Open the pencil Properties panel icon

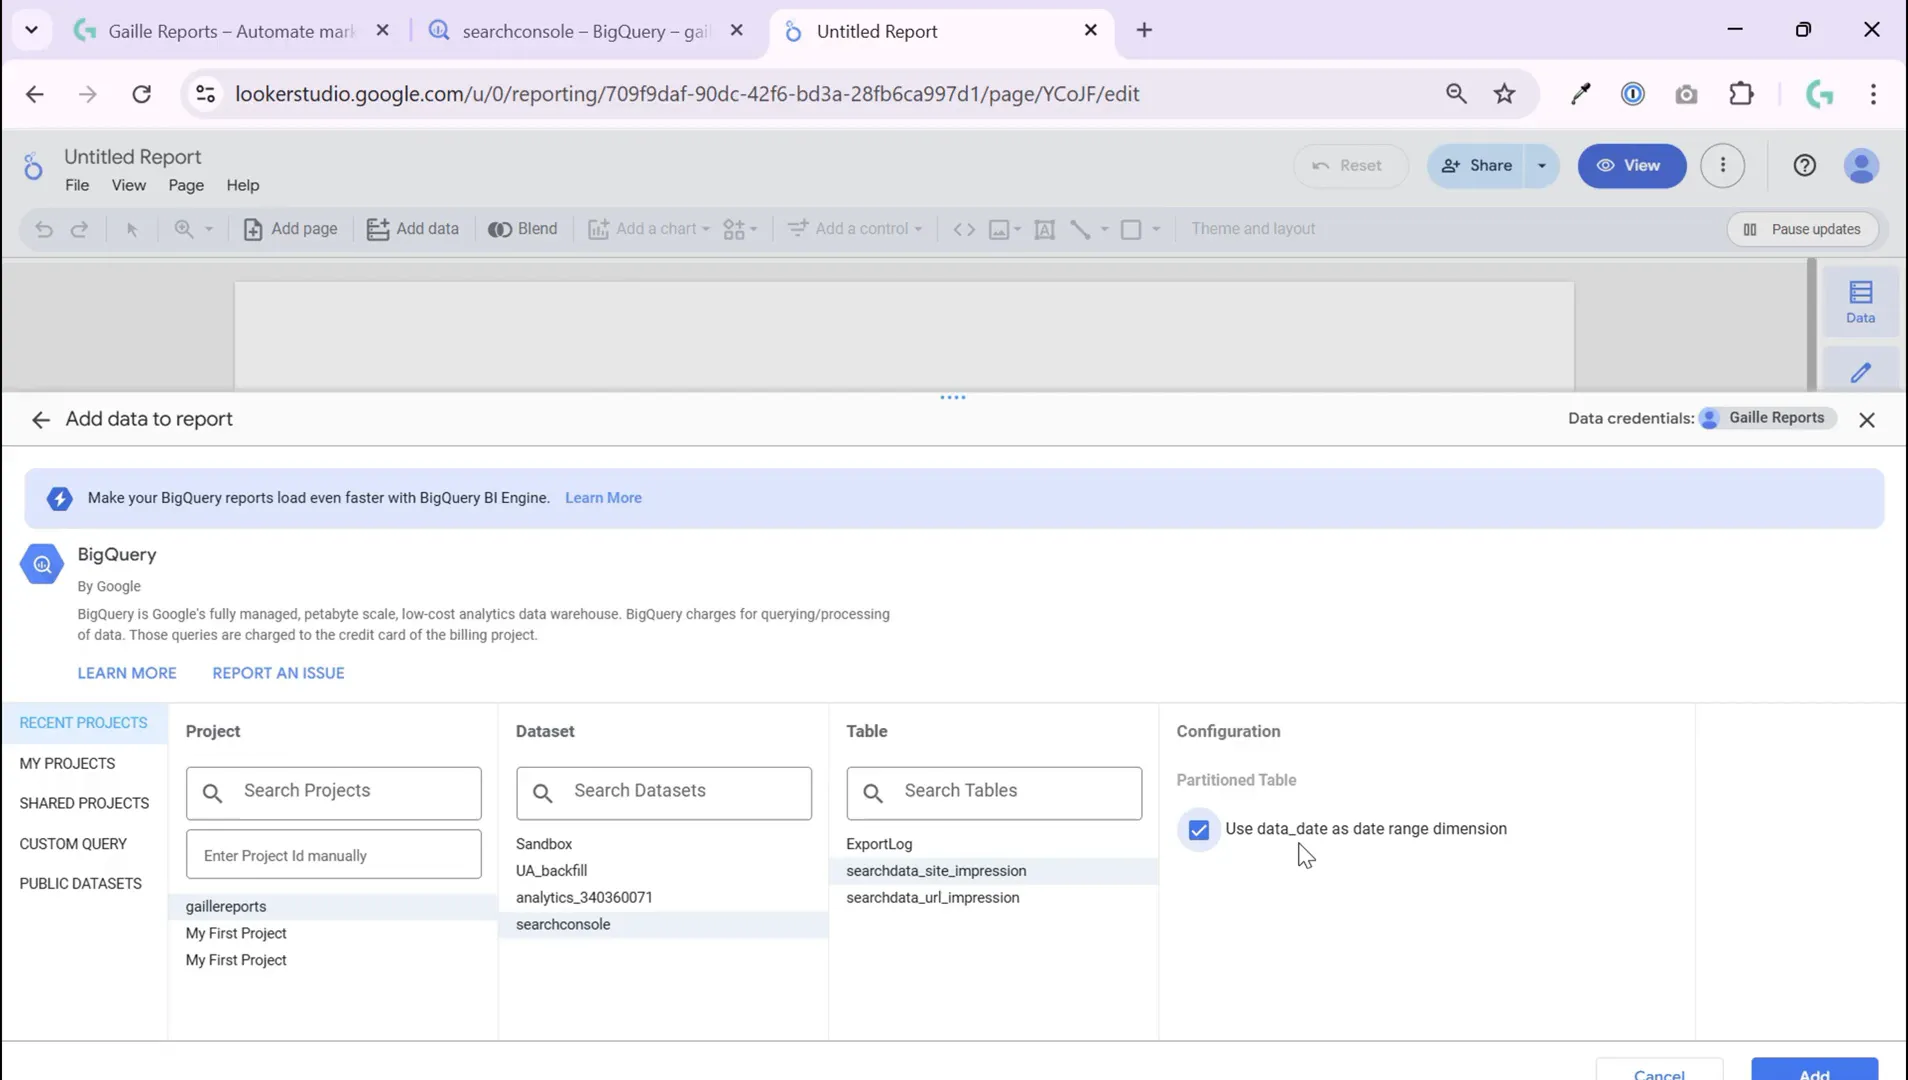[1860, 372]
